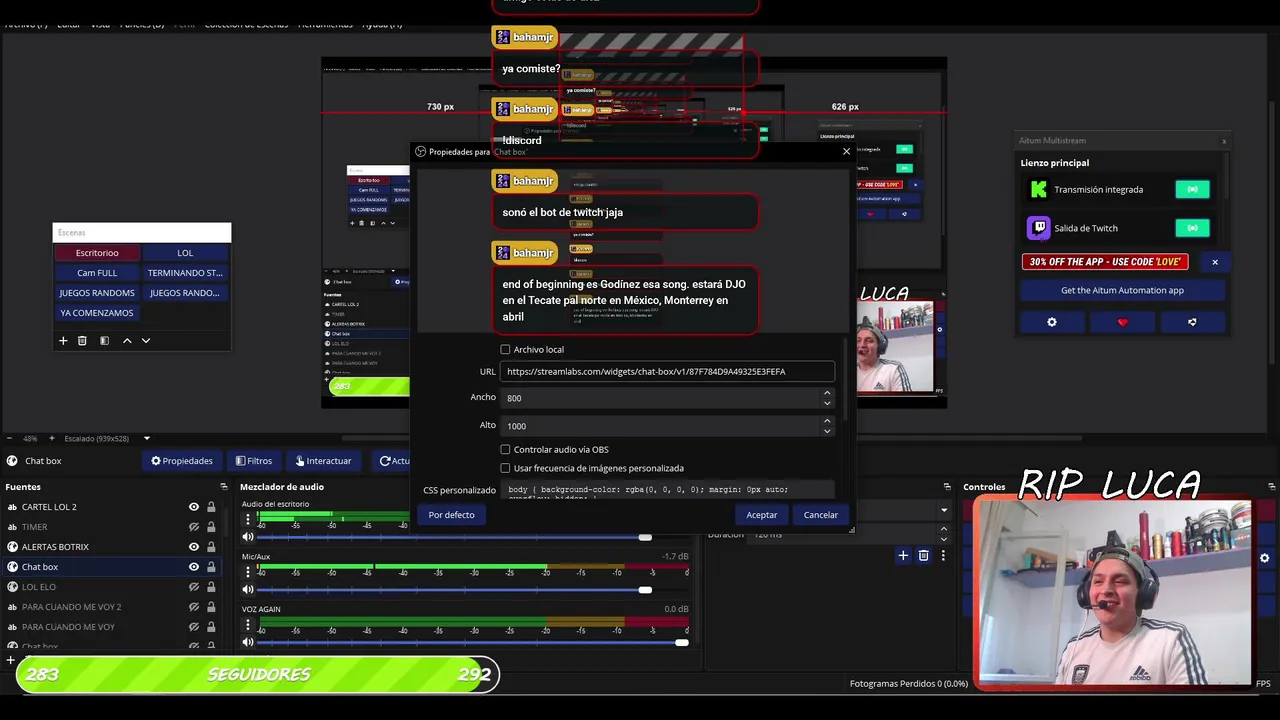Open scene filters icon in Escenas panel
Screen dimensions: 1280x720
point(104,341)
